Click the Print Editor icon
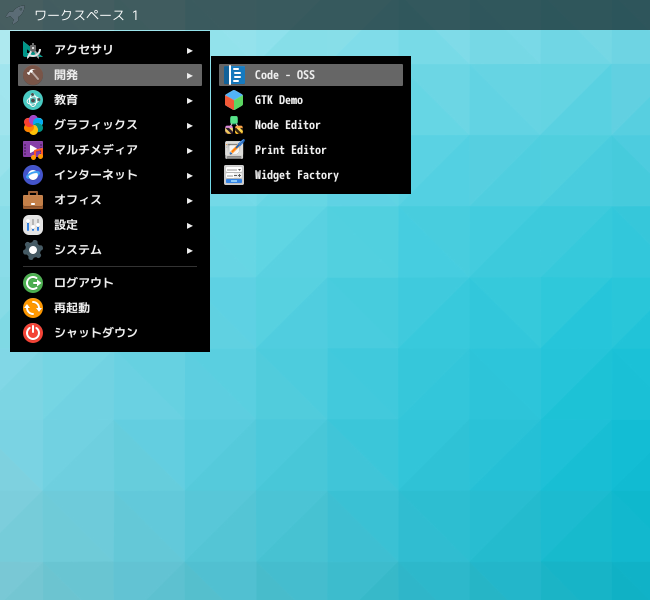 (x=234, y=150)
